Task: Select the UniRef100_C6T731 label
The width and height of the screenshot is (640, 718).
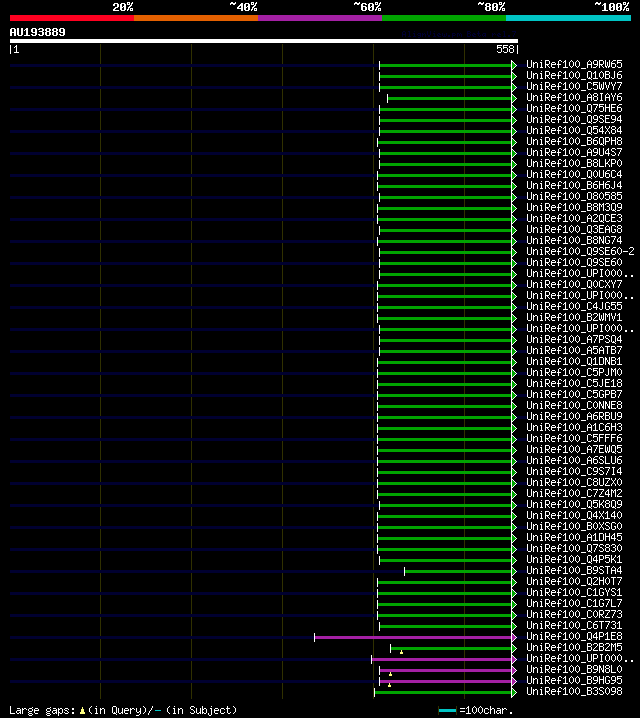Action: (x=574, y=625)
